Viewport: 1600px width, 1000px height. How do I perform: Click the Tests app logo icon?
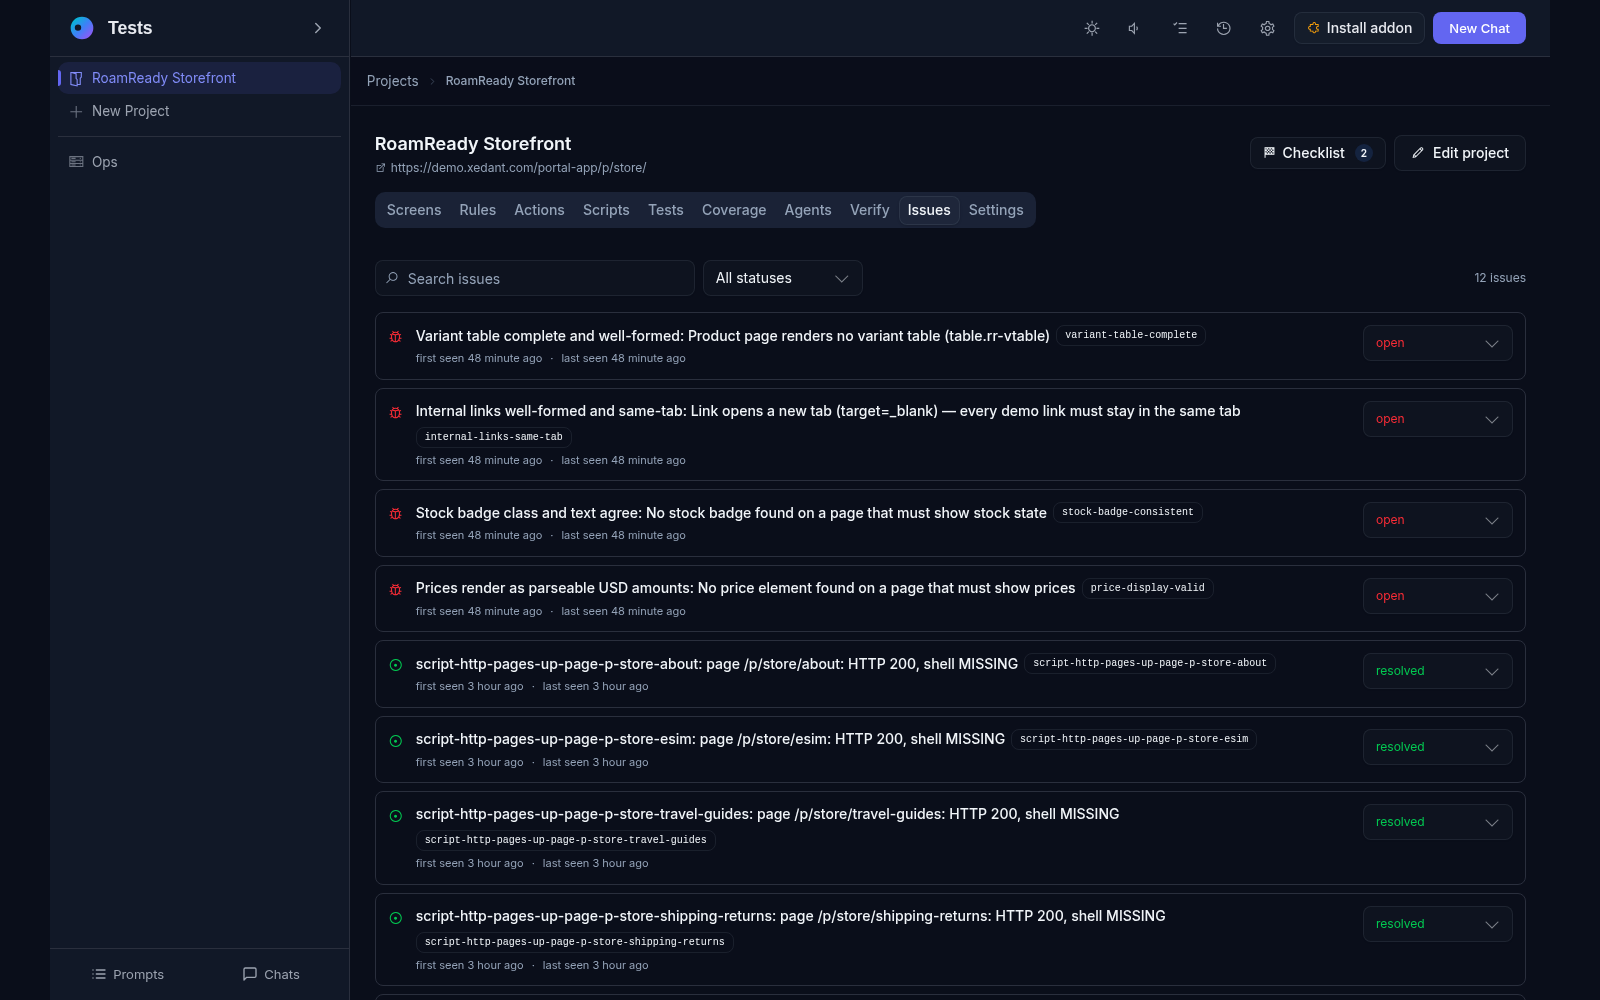tap(82, 28)
